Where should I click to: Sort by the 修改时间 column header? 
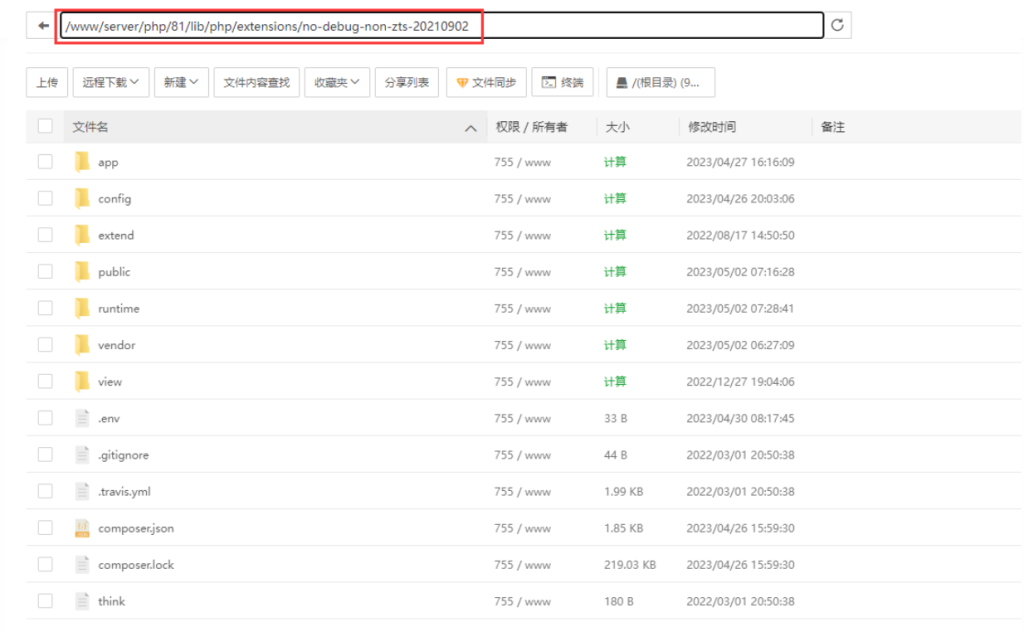pos(711,127)
